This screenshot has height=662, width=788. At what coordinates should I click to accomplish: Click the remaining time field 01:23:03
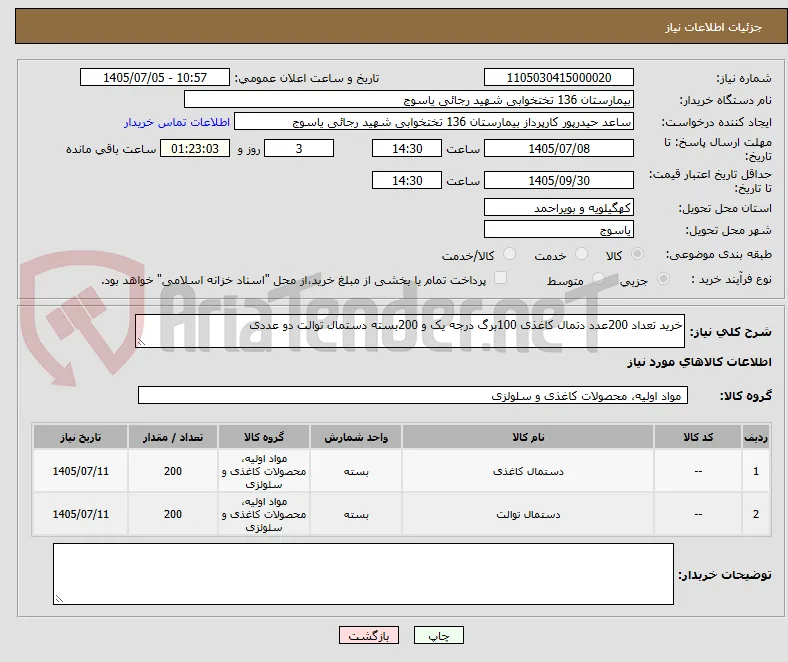[x=195, y=148]
